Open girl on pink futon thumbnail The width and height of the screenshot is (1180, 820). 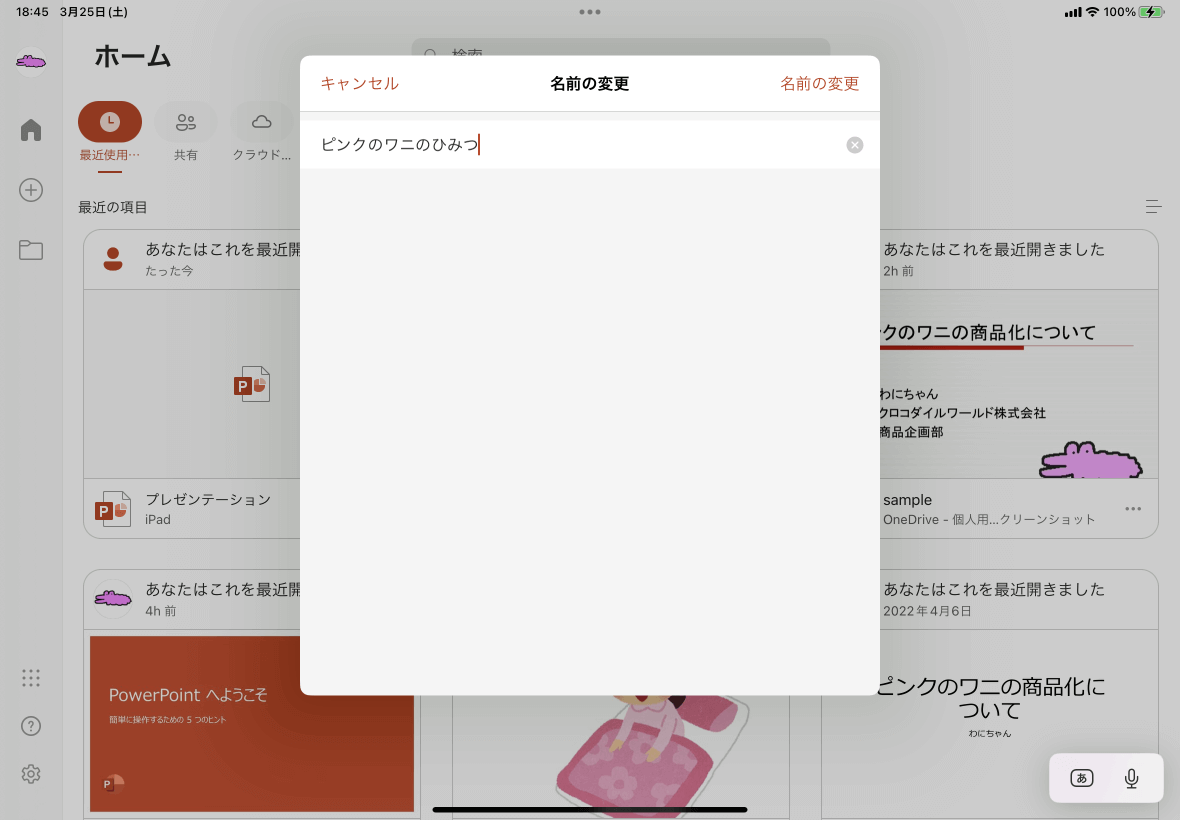tap(621, 755)
